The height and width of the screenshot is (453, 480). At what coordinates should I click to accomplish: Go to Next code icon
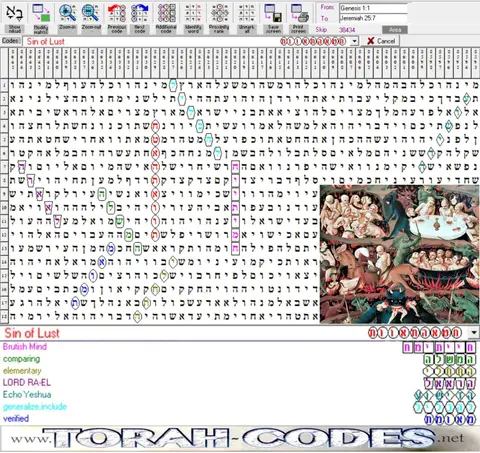[140, 13]
